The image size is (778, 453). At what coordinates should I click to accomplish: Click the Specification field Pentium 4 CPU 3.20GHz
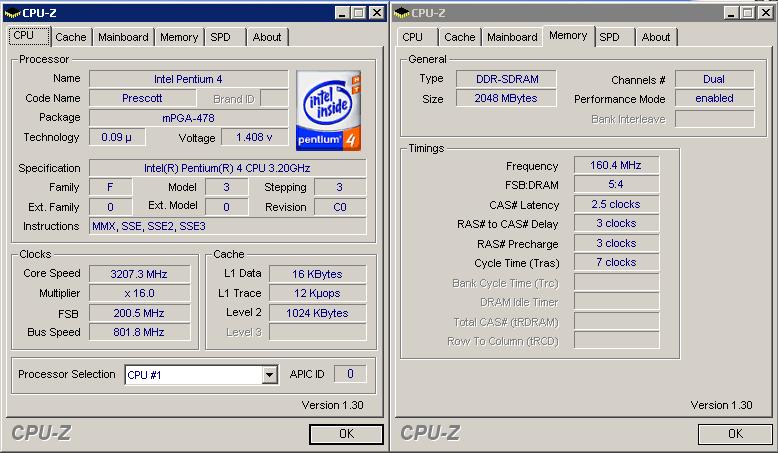click(x=227, y=168)
